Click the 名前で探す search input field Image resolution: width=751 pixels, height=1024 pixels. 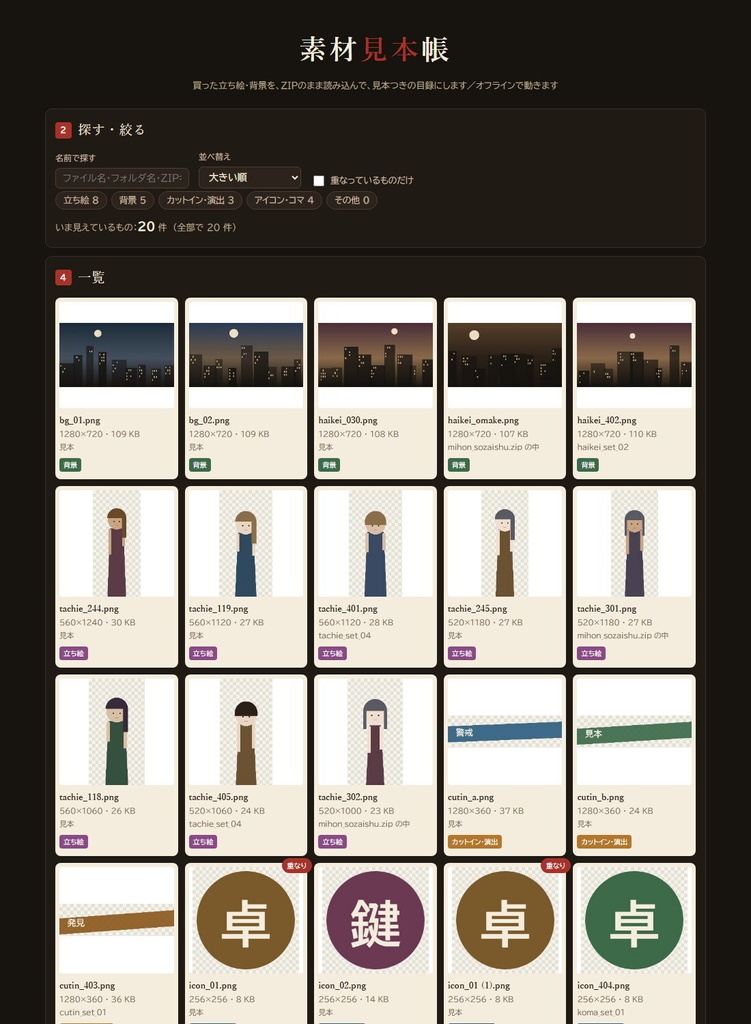pyautogui.click(x=122, y=178)
